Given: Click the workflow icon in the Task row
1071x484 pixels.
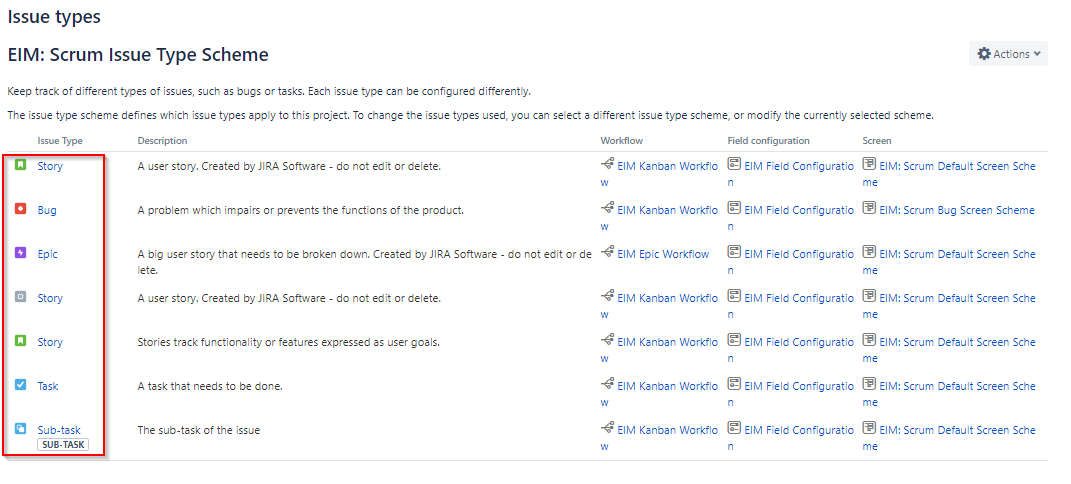Looking at the screenshot, I should click(x=607, y=385).
